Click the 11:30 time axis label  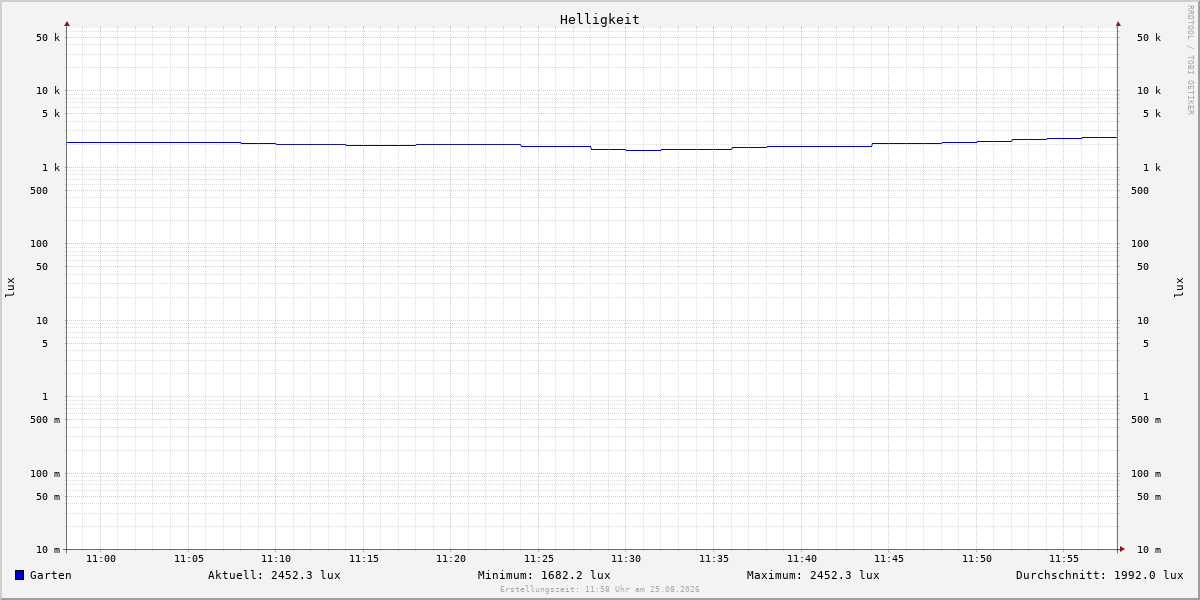point(626,559)
